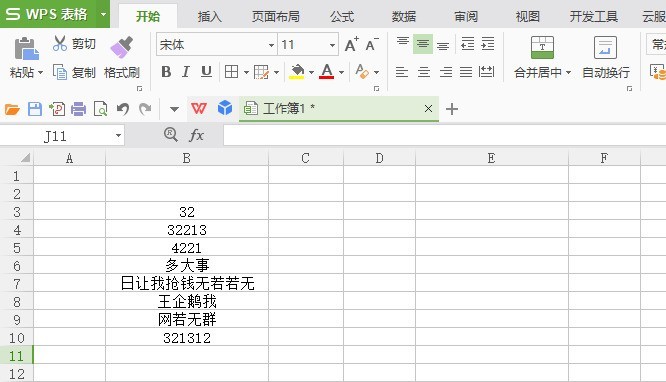Align text to top
This screenshot has width=666, height=382.
click(x=403, y=42)
